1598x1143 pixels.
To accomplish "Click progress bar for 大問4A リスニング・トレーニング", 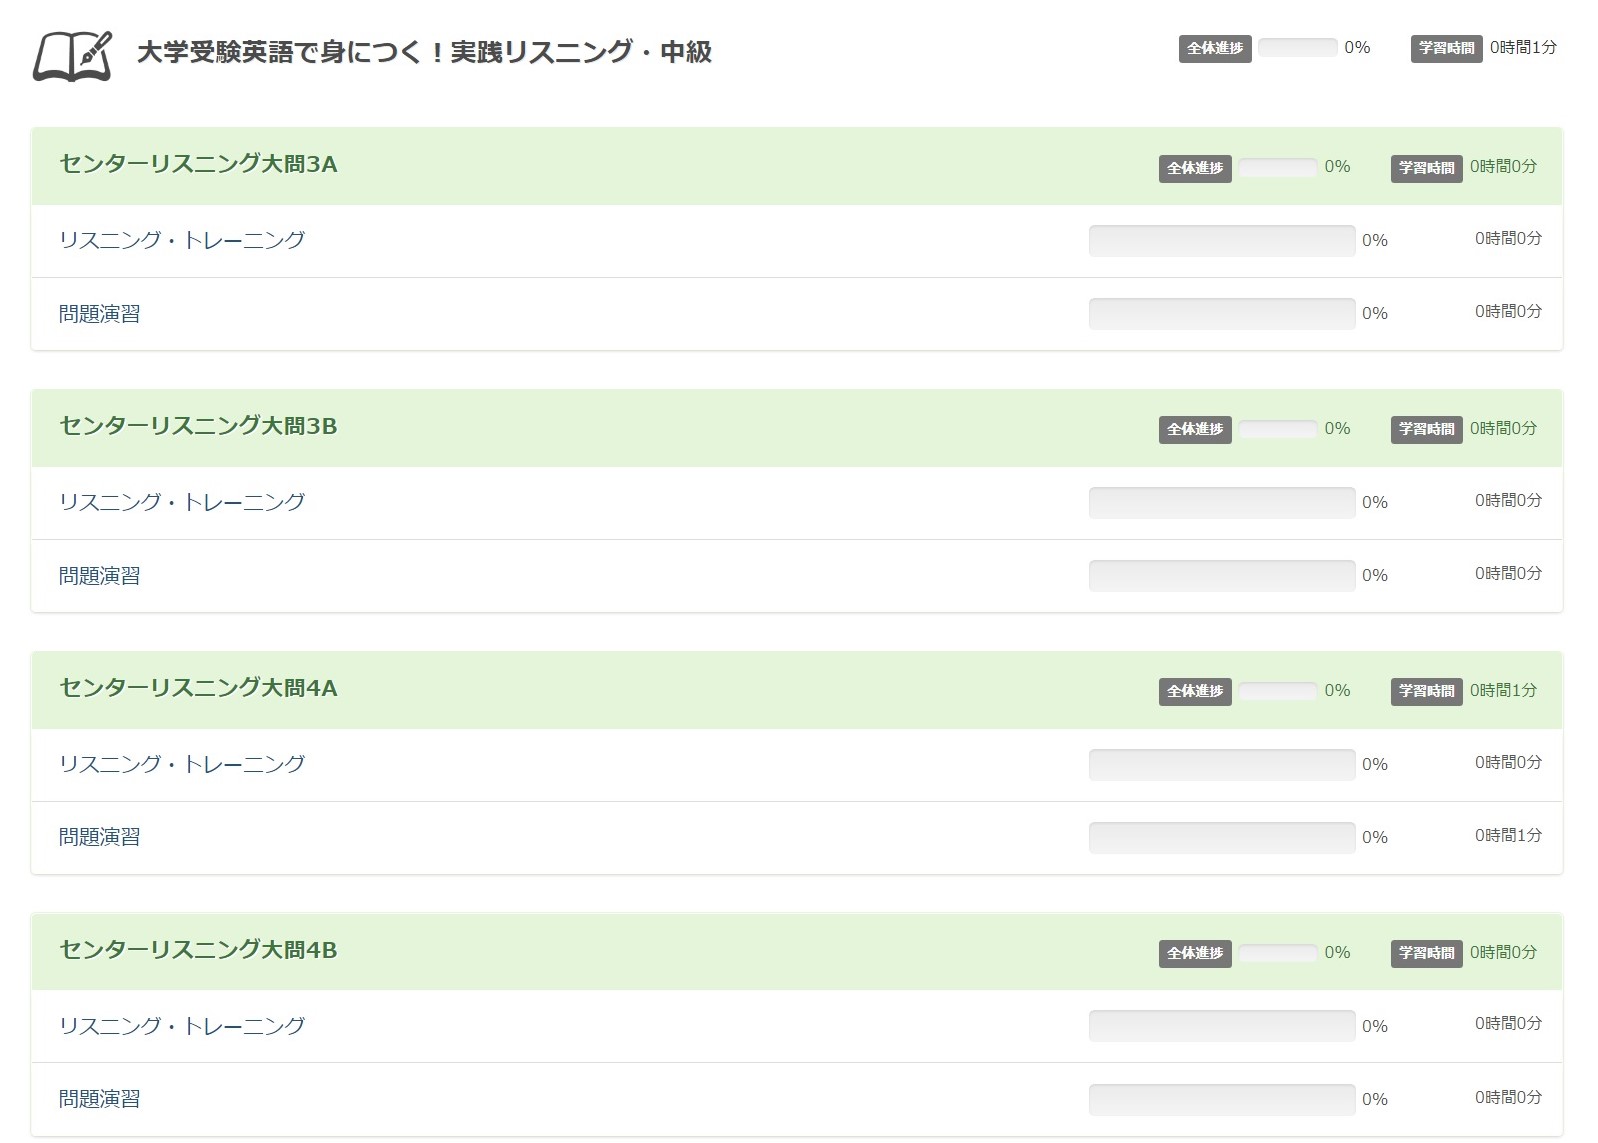I will click(x=1222, y=765).
